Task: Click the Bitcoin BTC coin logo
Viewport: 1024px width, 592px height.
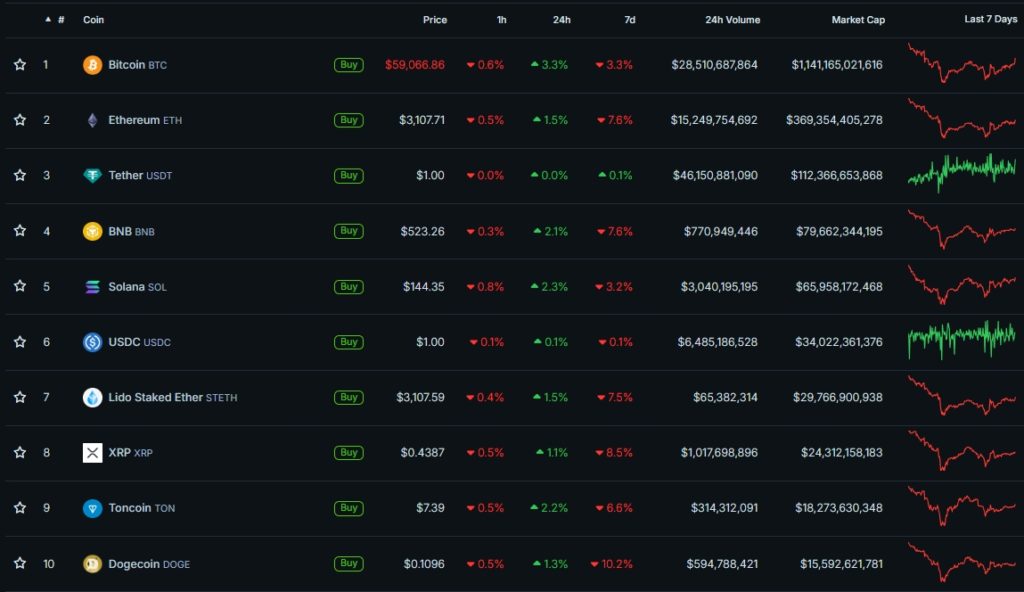Action: tap(91, 64)
